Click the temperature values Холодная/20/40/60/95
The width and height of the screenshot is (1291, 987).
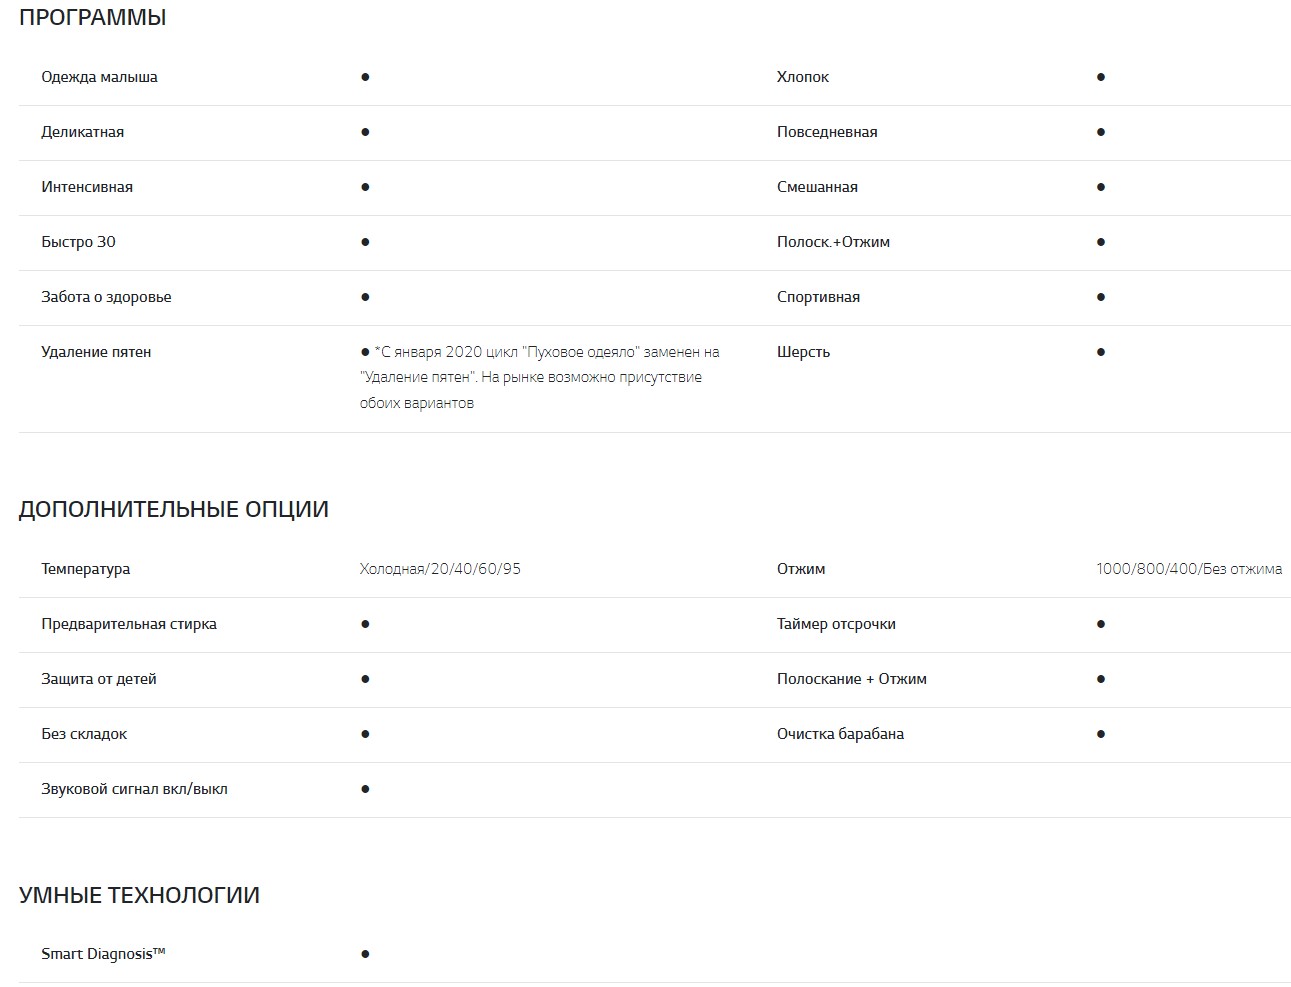click(x=440, y=569)
